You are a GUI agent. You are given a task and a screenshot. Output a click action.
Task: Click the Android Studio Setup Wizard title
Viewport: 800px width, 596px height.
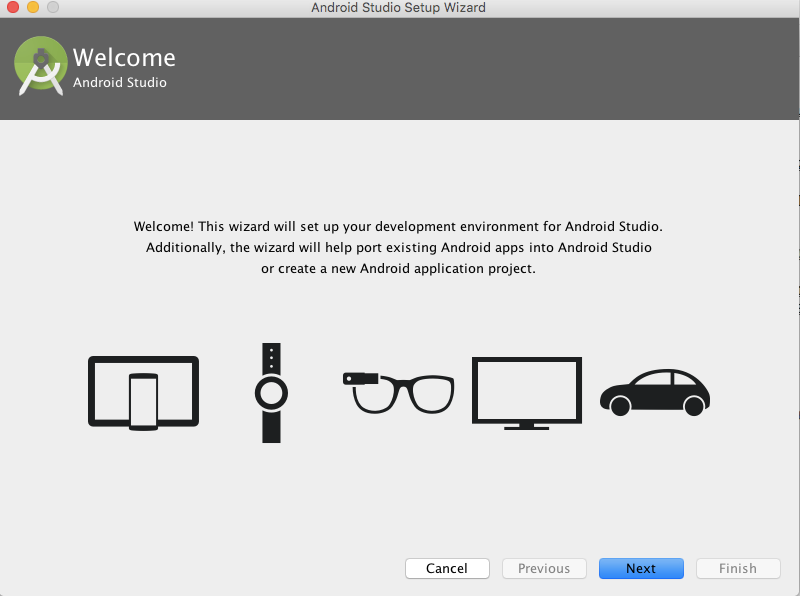[x=399, y=8]
